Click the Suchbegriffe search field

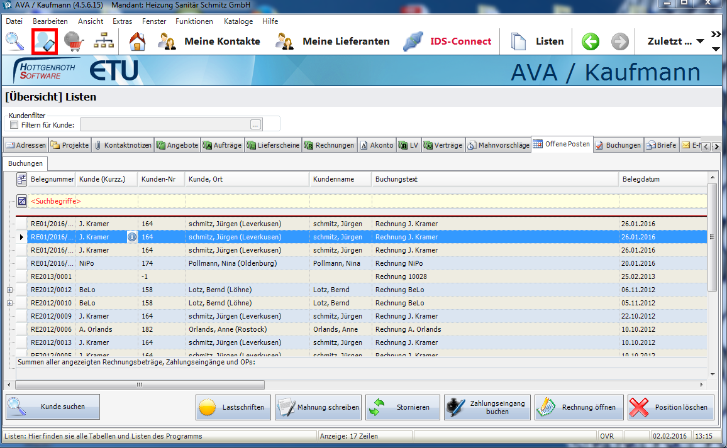(368, 201)
